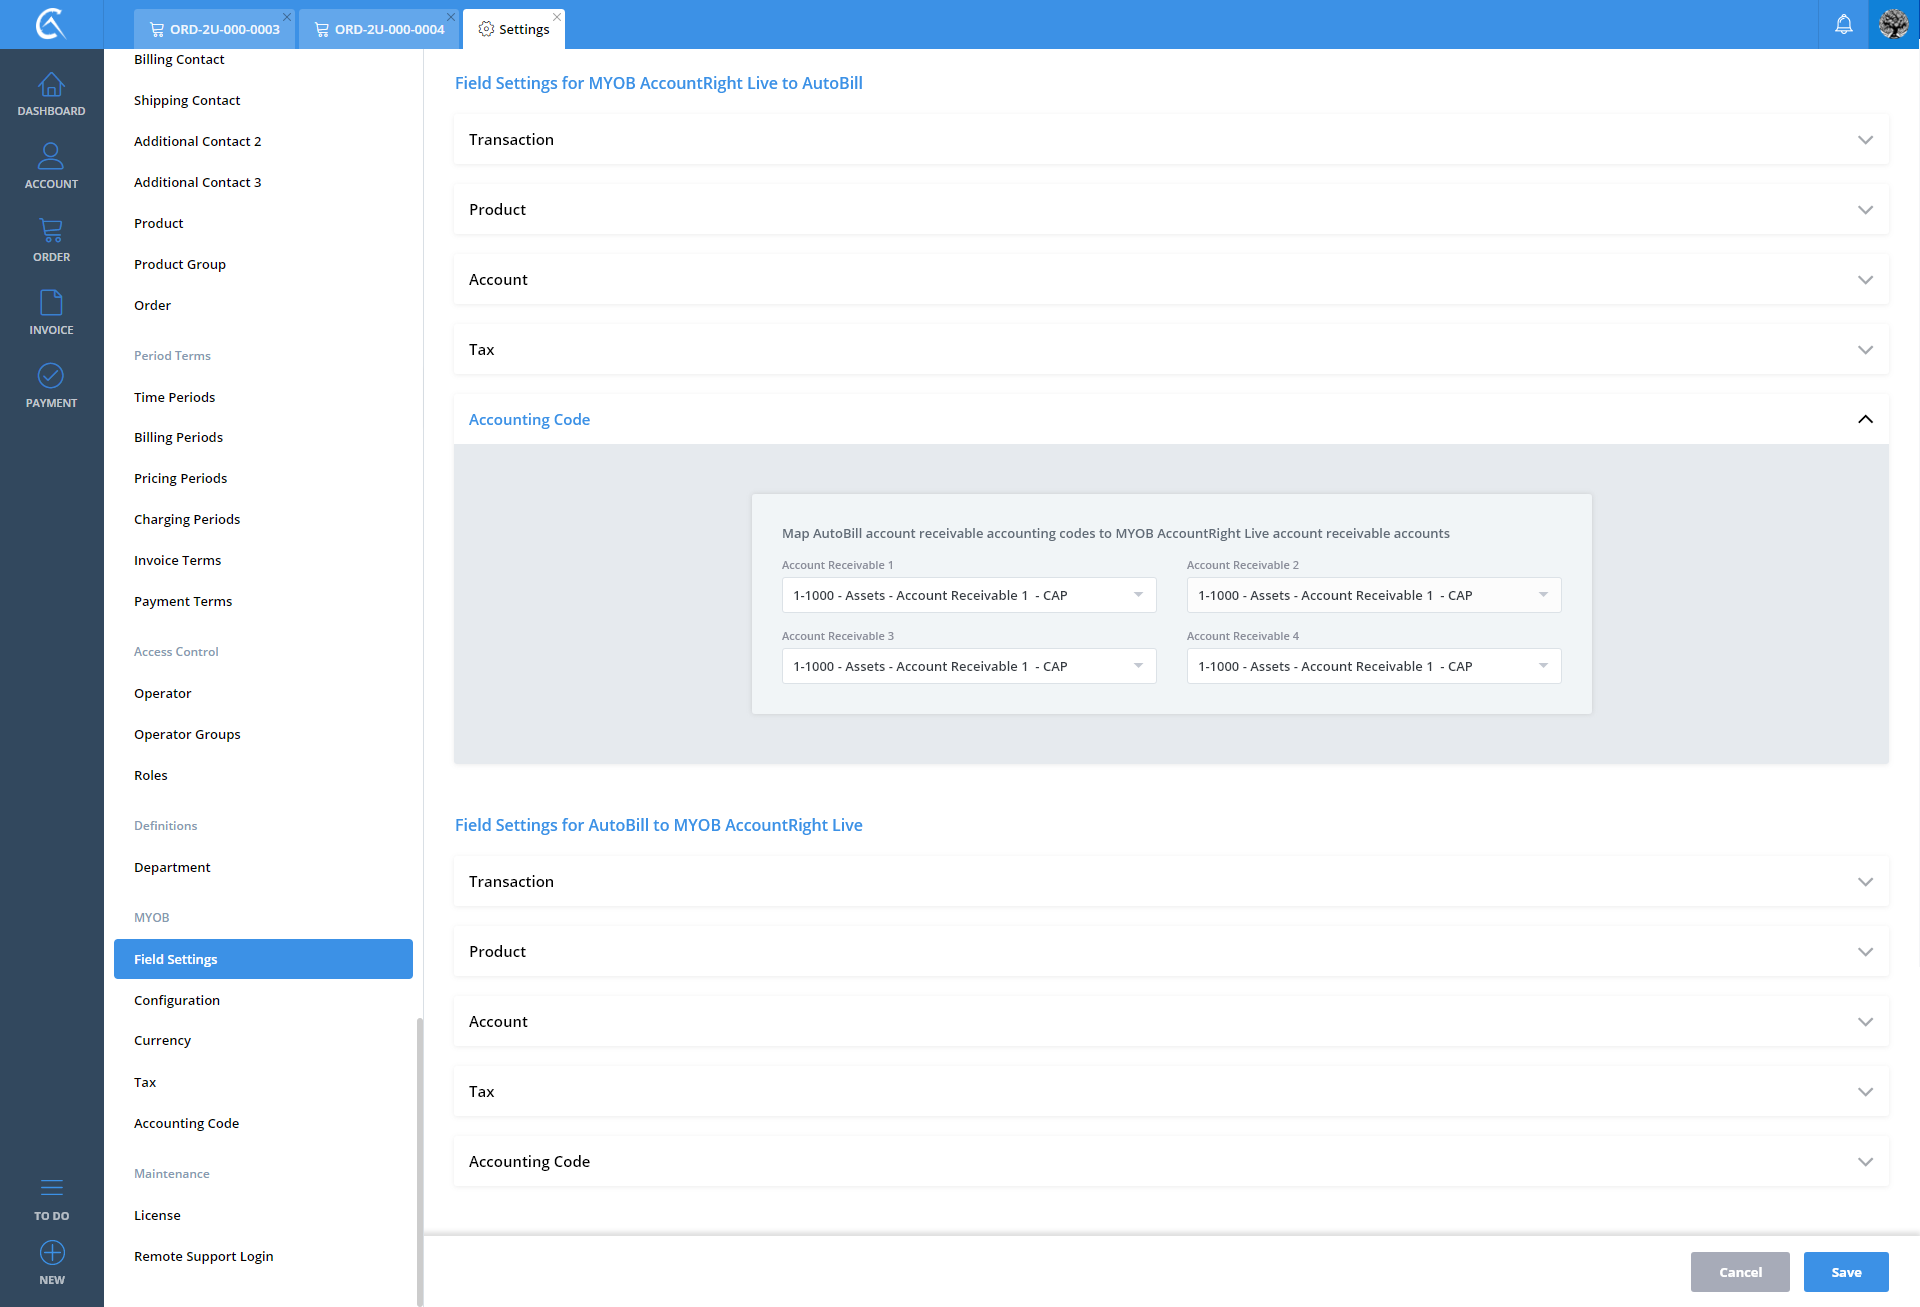Open Account Receivable 4 dropdown
This screenshot has height=1307, width=1920.
point(1373,666)
